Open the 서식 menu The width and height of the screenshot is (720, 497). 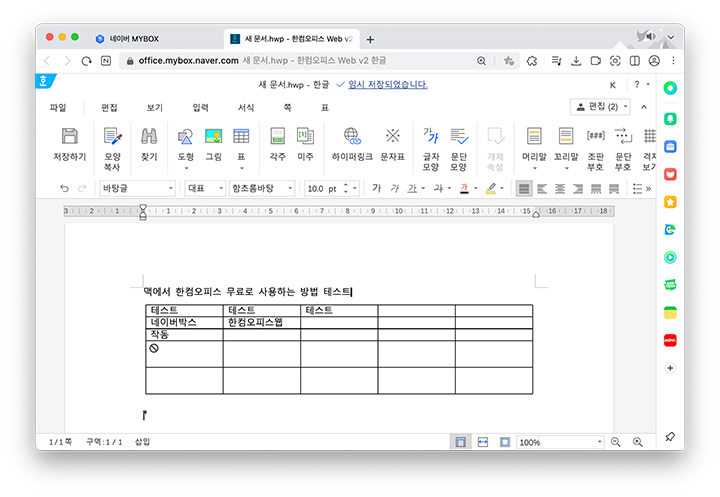pyautogui.click(x=246, y=107)
